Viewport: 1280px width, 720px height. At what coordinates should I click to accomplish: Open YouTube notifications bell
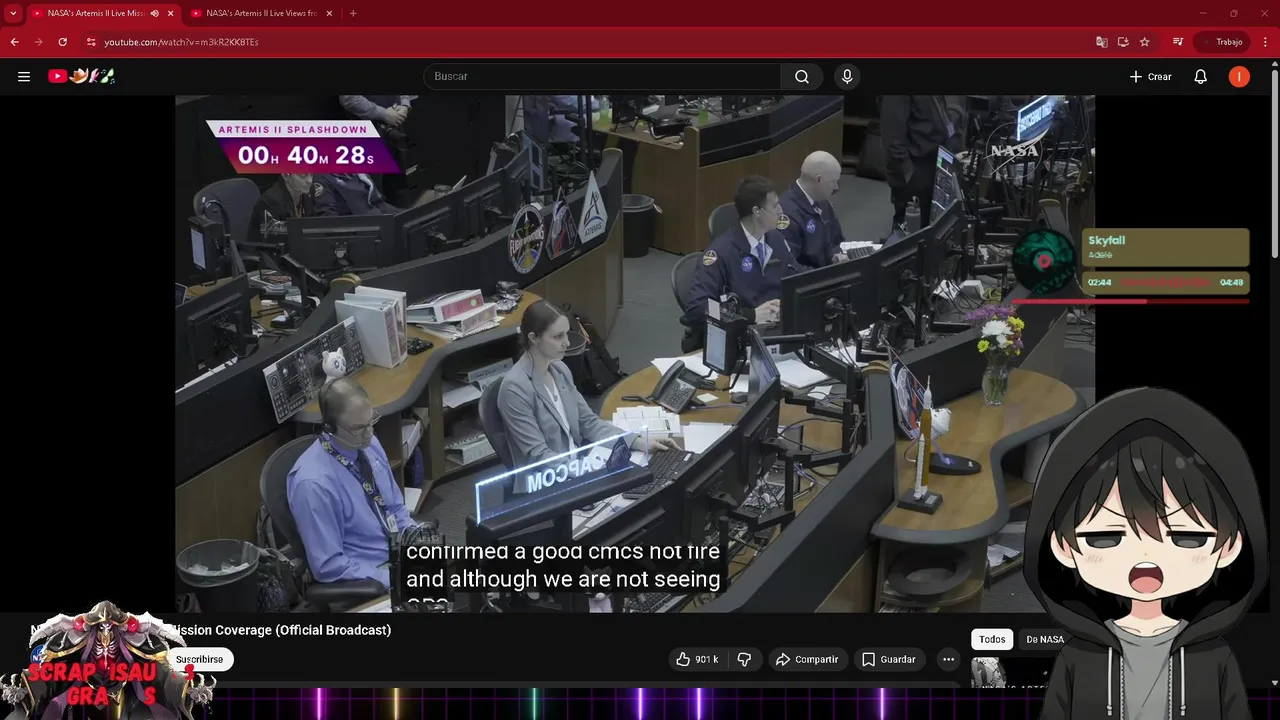tap(1201, 76)
